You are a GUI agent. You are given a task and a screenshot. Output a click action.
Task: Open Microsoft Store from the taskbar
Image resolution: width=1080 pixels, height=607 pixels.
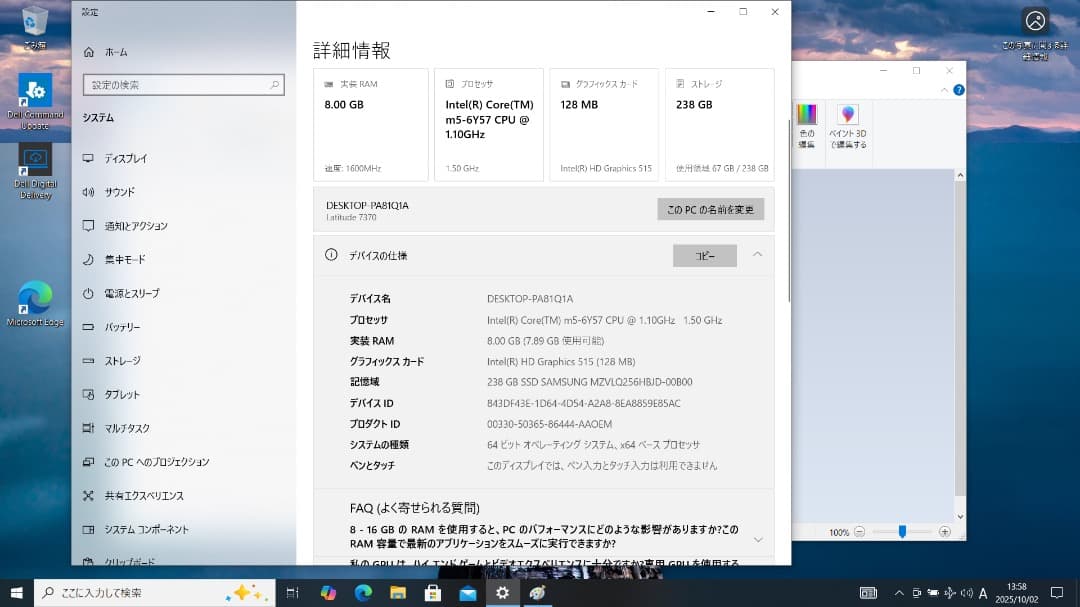click(433, 591)
